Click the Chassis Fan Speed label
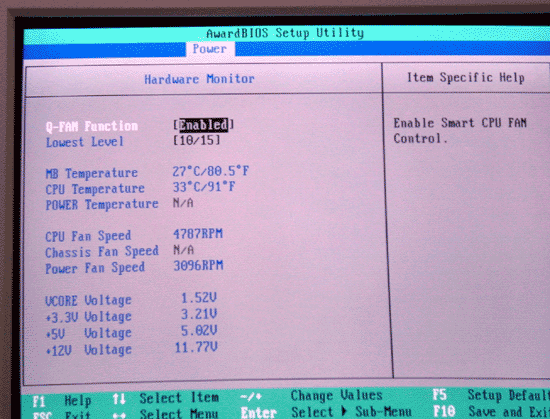This screenshot has width=550, height=419. point(102,252)
